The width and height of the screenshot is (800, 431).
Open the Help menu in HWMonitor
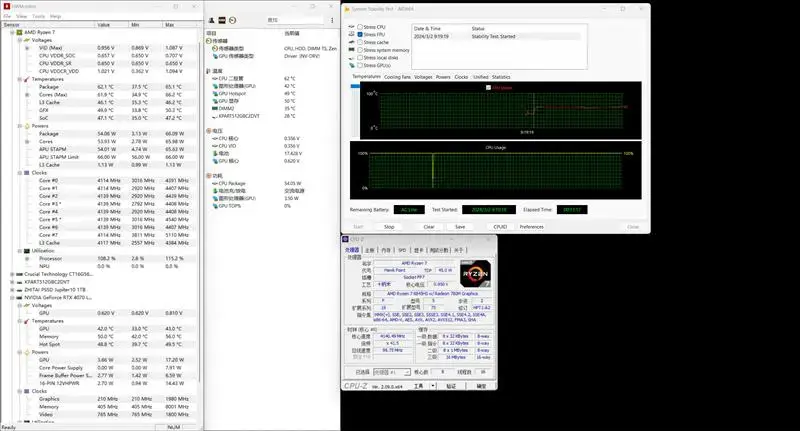[56, 16]
